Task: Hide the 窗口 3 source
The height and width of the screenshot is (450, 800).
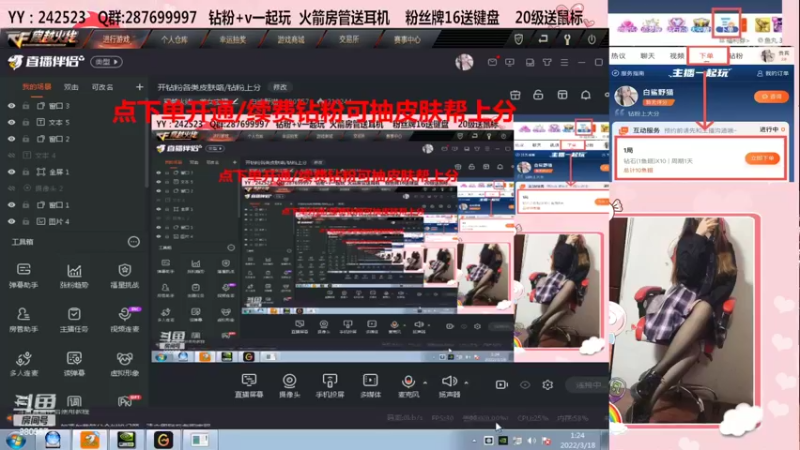Action: point(11,106)
